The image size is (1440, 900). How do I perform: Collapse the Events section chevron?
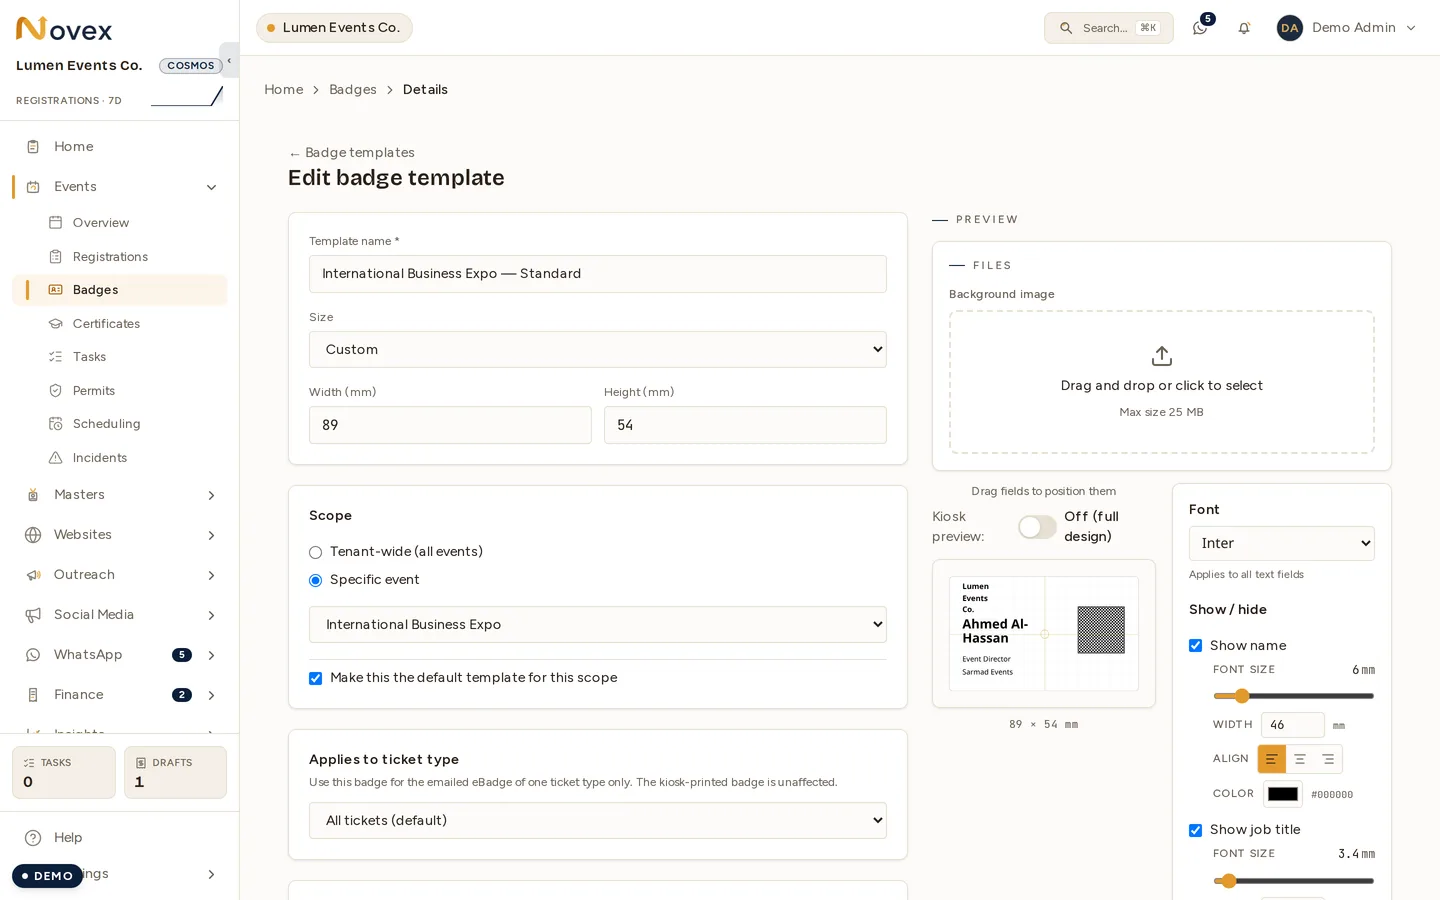click(211, 187)
